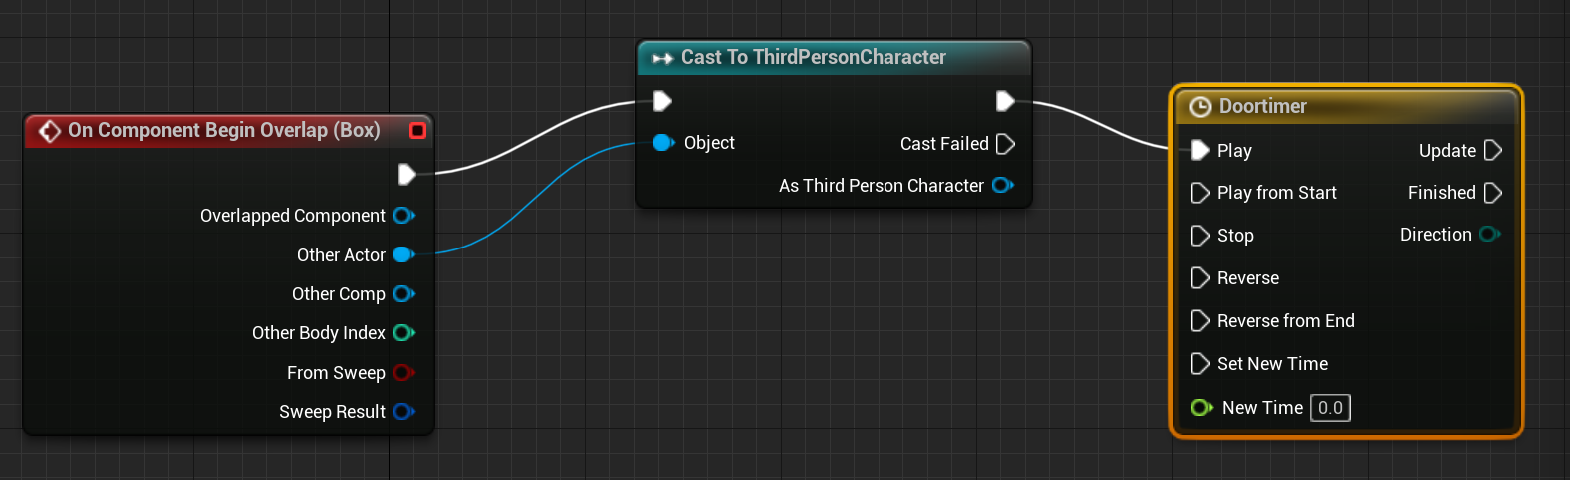Screen dimensions: 1570x480
Task: Click the Finished execution output pin
Action: point(1493,193)
